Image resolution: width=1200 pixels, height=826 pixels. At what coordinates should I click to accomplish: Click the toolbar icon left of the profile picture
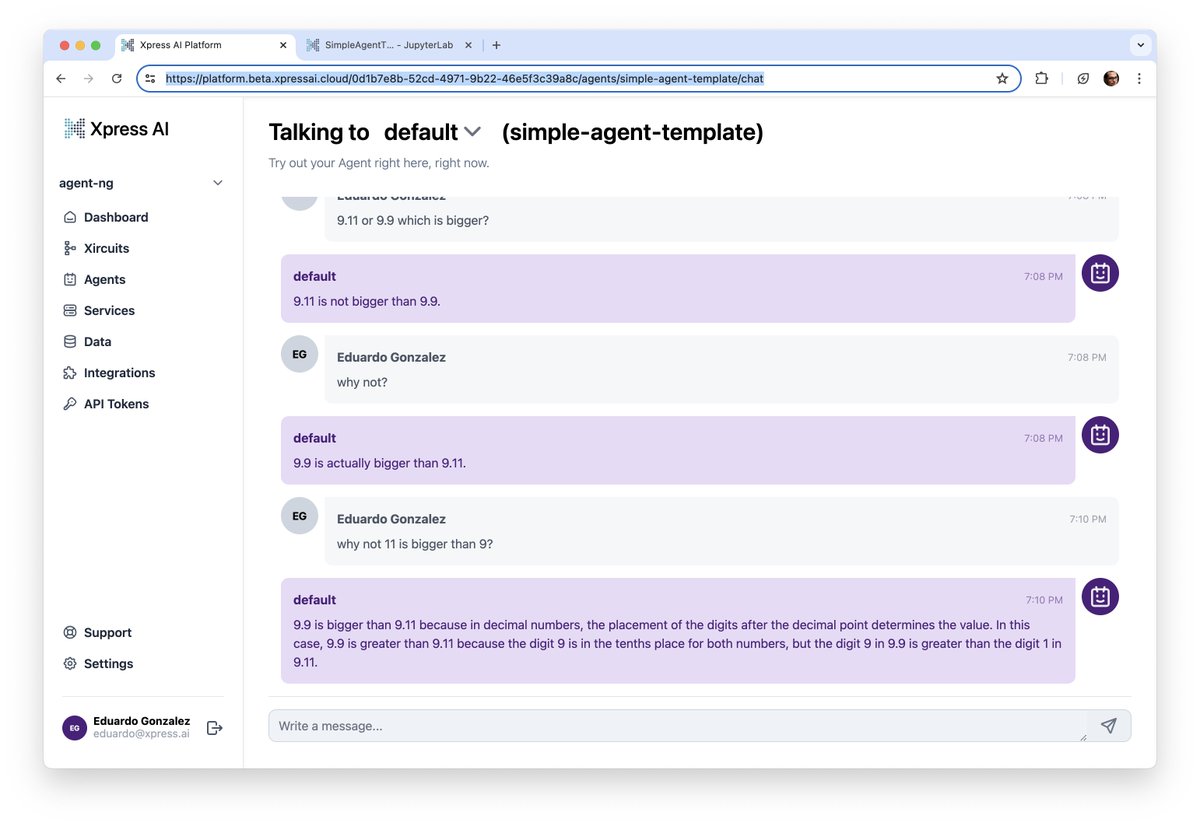pos(1083,78)
